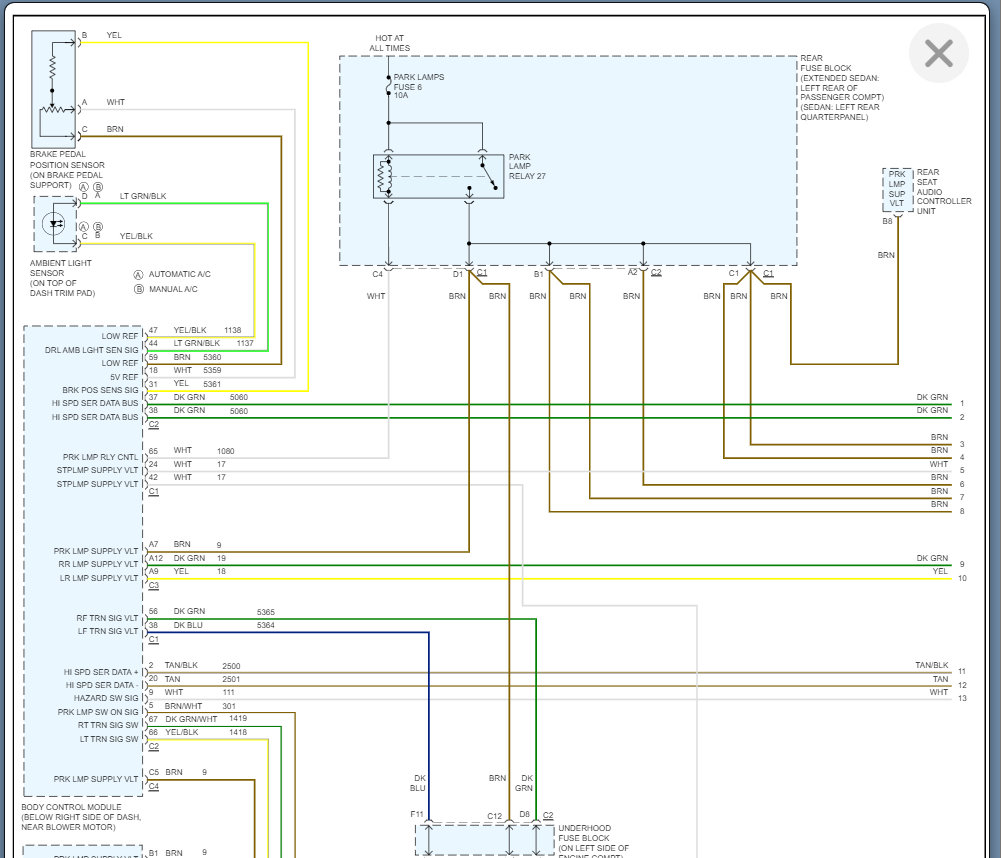Click the Rear Seat Audio Controller Unit box

point(897,190)
